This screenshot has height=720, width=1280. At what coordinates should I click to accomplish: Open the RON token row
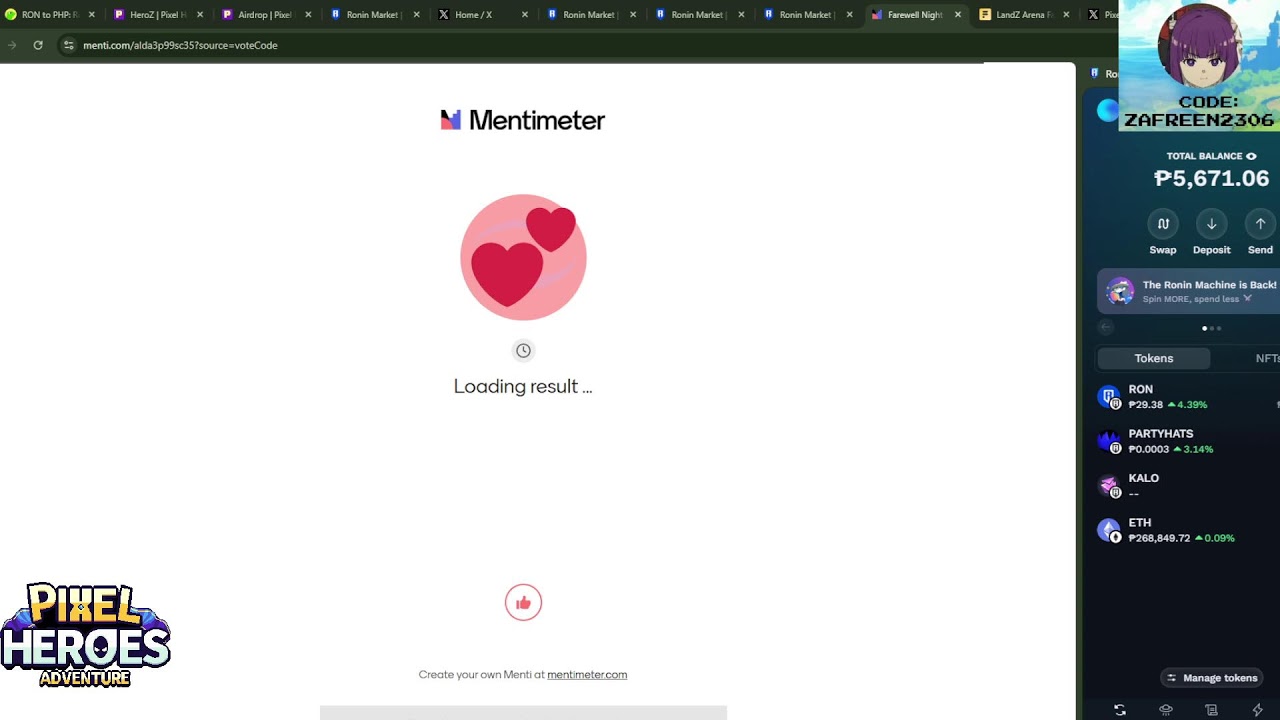tap(1188, 397)
